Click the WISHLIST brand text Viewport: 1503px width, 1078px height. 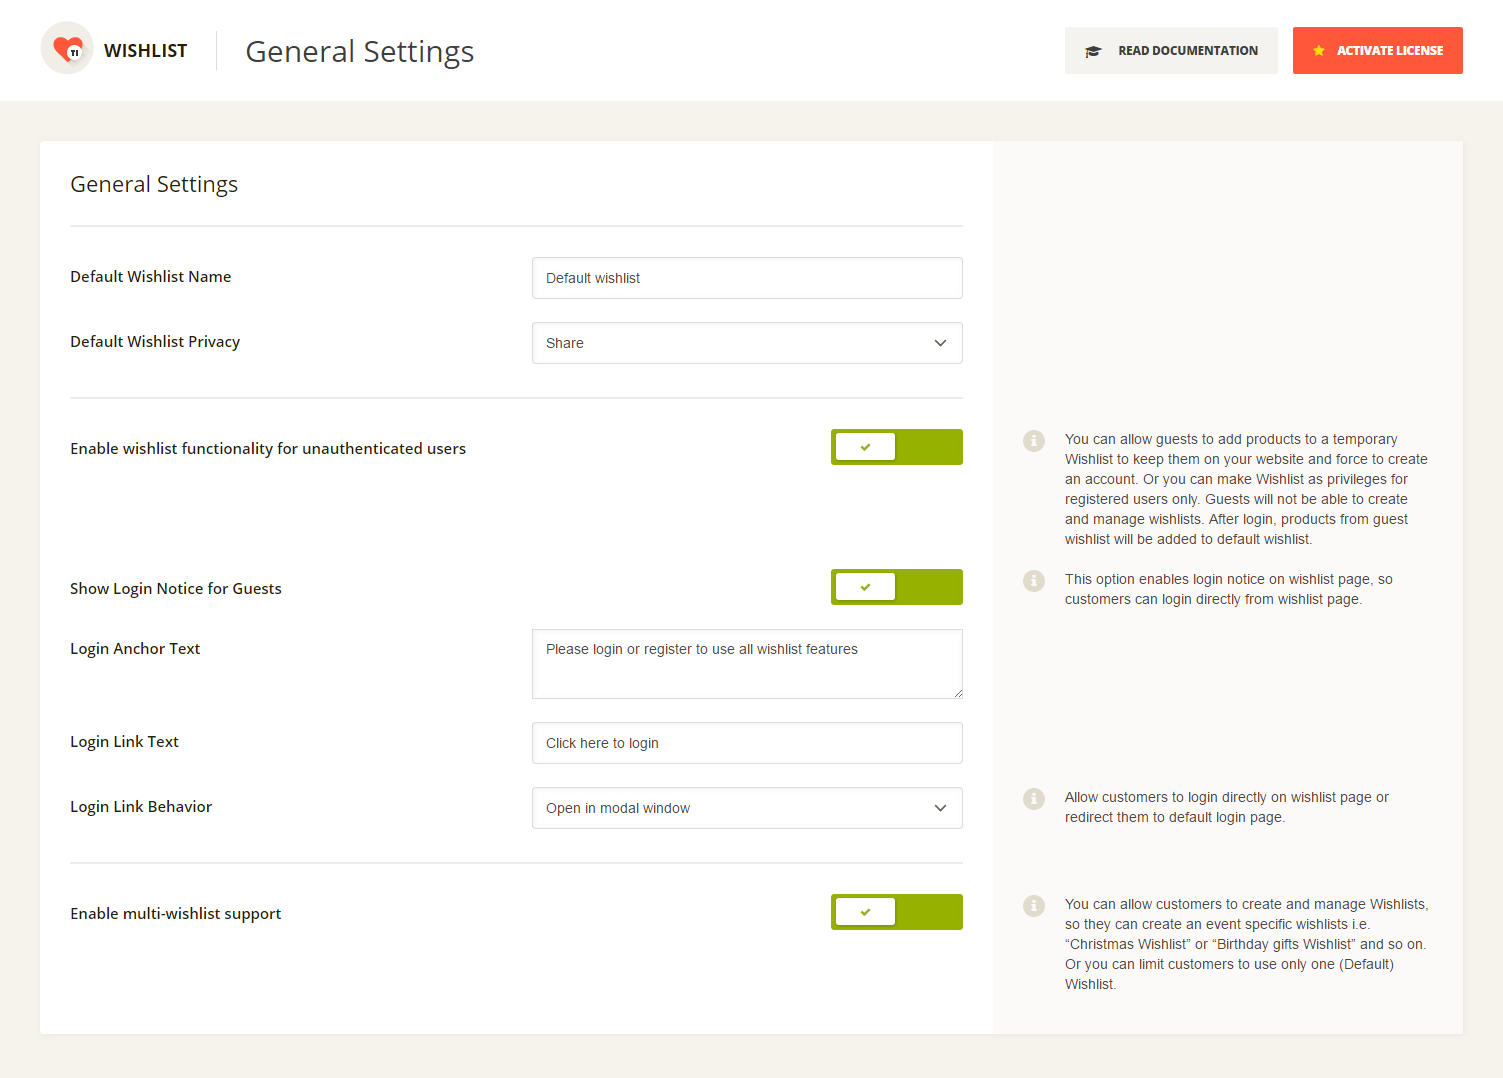[x=146, y=51]
